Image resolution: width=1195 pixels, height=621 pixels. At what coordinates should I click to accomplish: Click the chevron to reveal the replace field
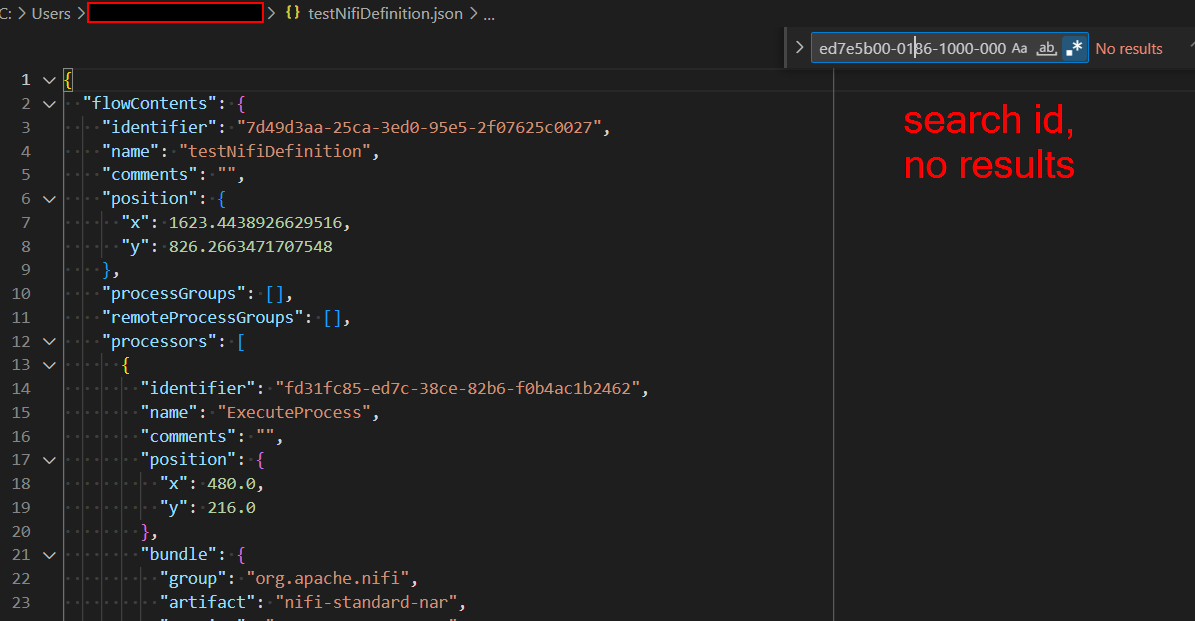click(x=798, y=47)
